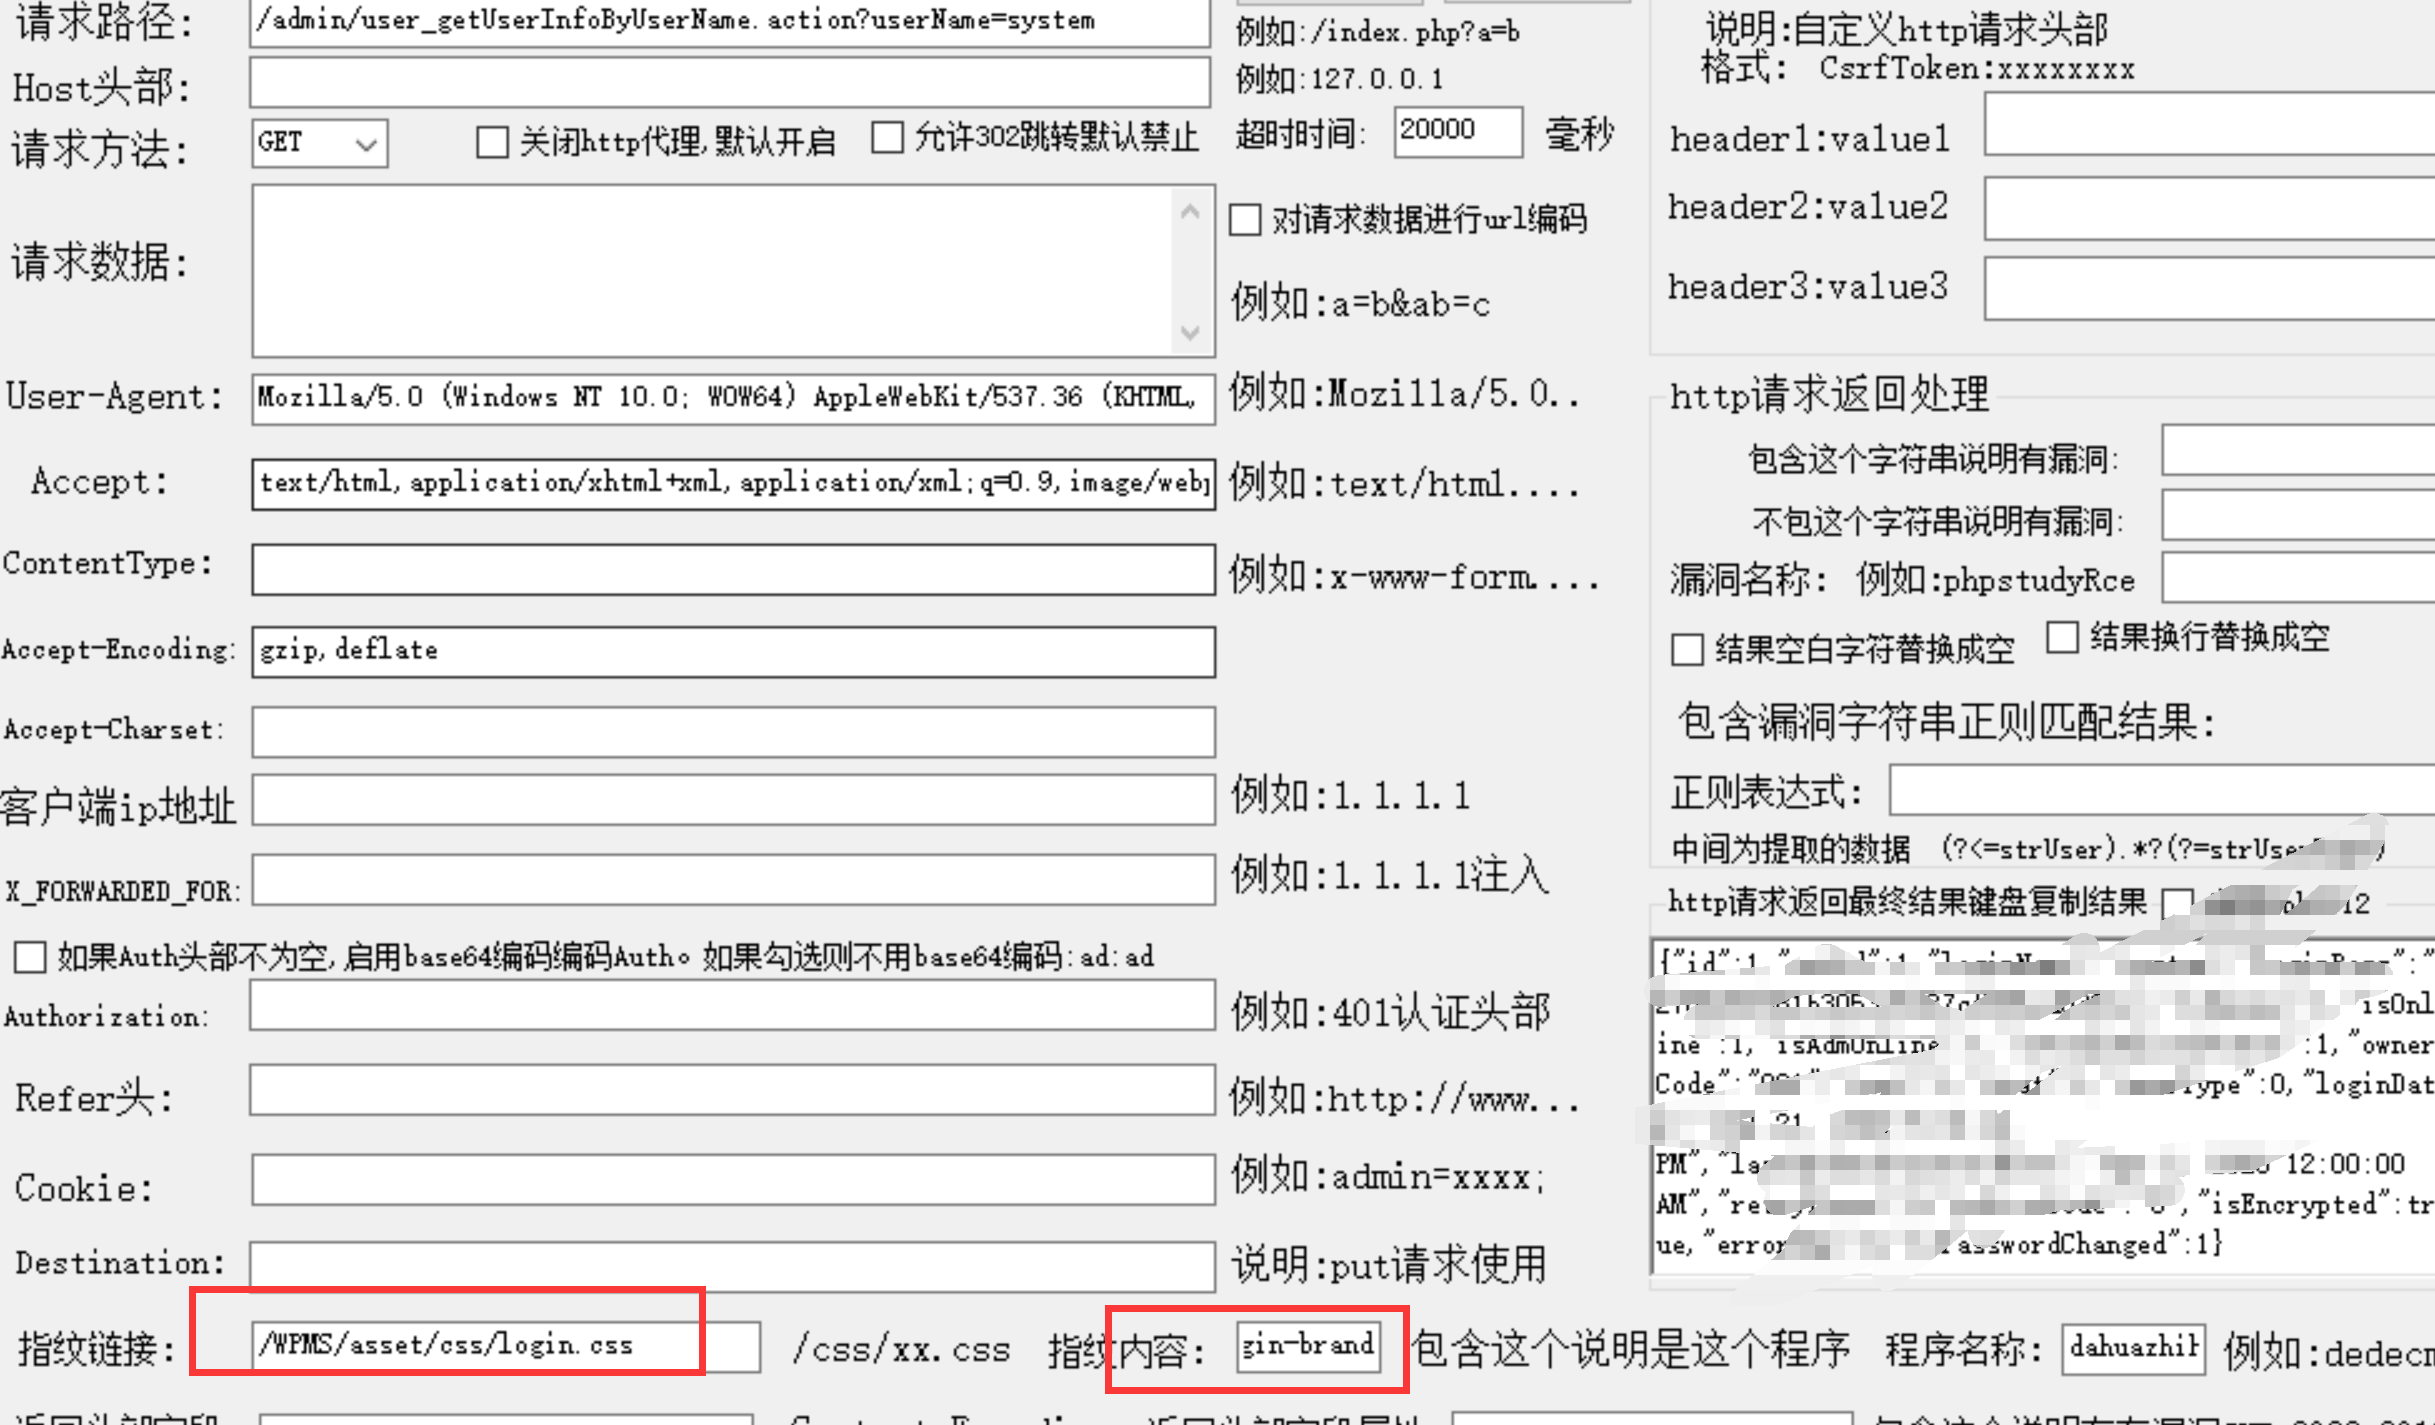Enable the 允许302跳转 checkbox

click(887, 137)
